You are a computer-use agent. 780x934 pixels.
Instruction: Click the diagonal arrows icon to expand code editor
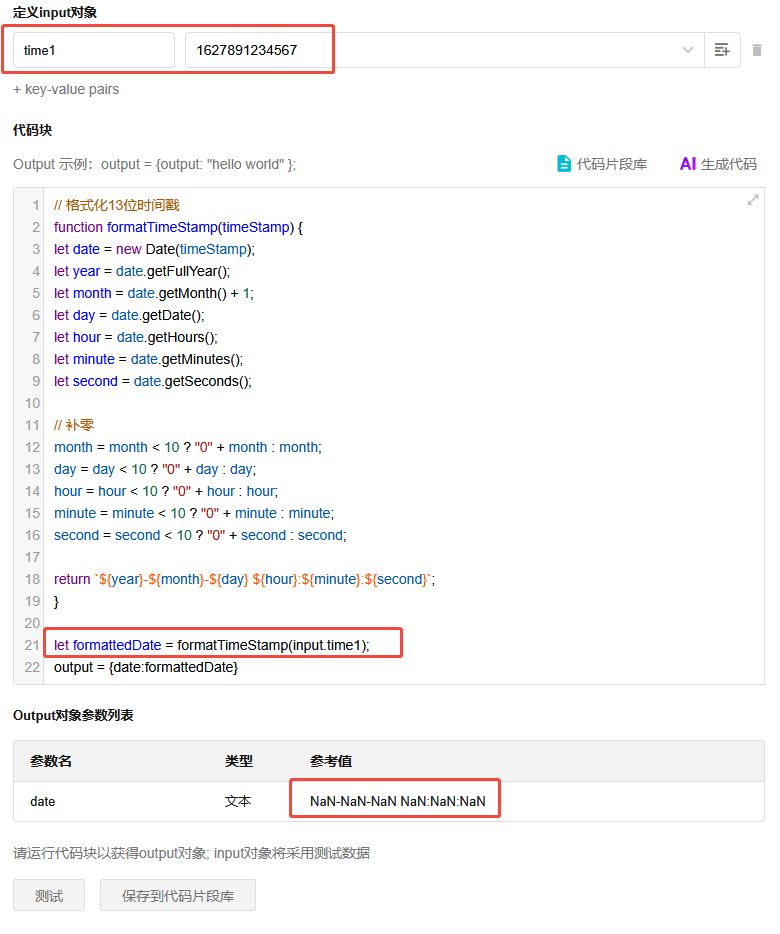[752, 199]
